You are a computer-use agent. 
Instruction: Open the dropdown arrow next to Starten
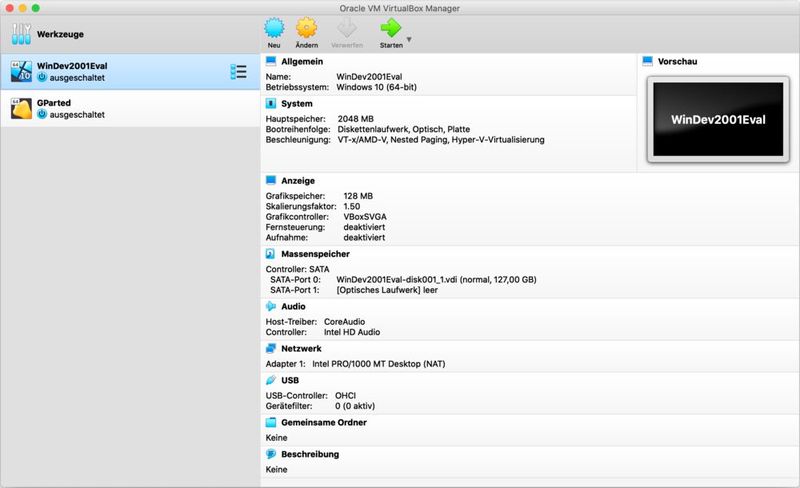point(409,39)
